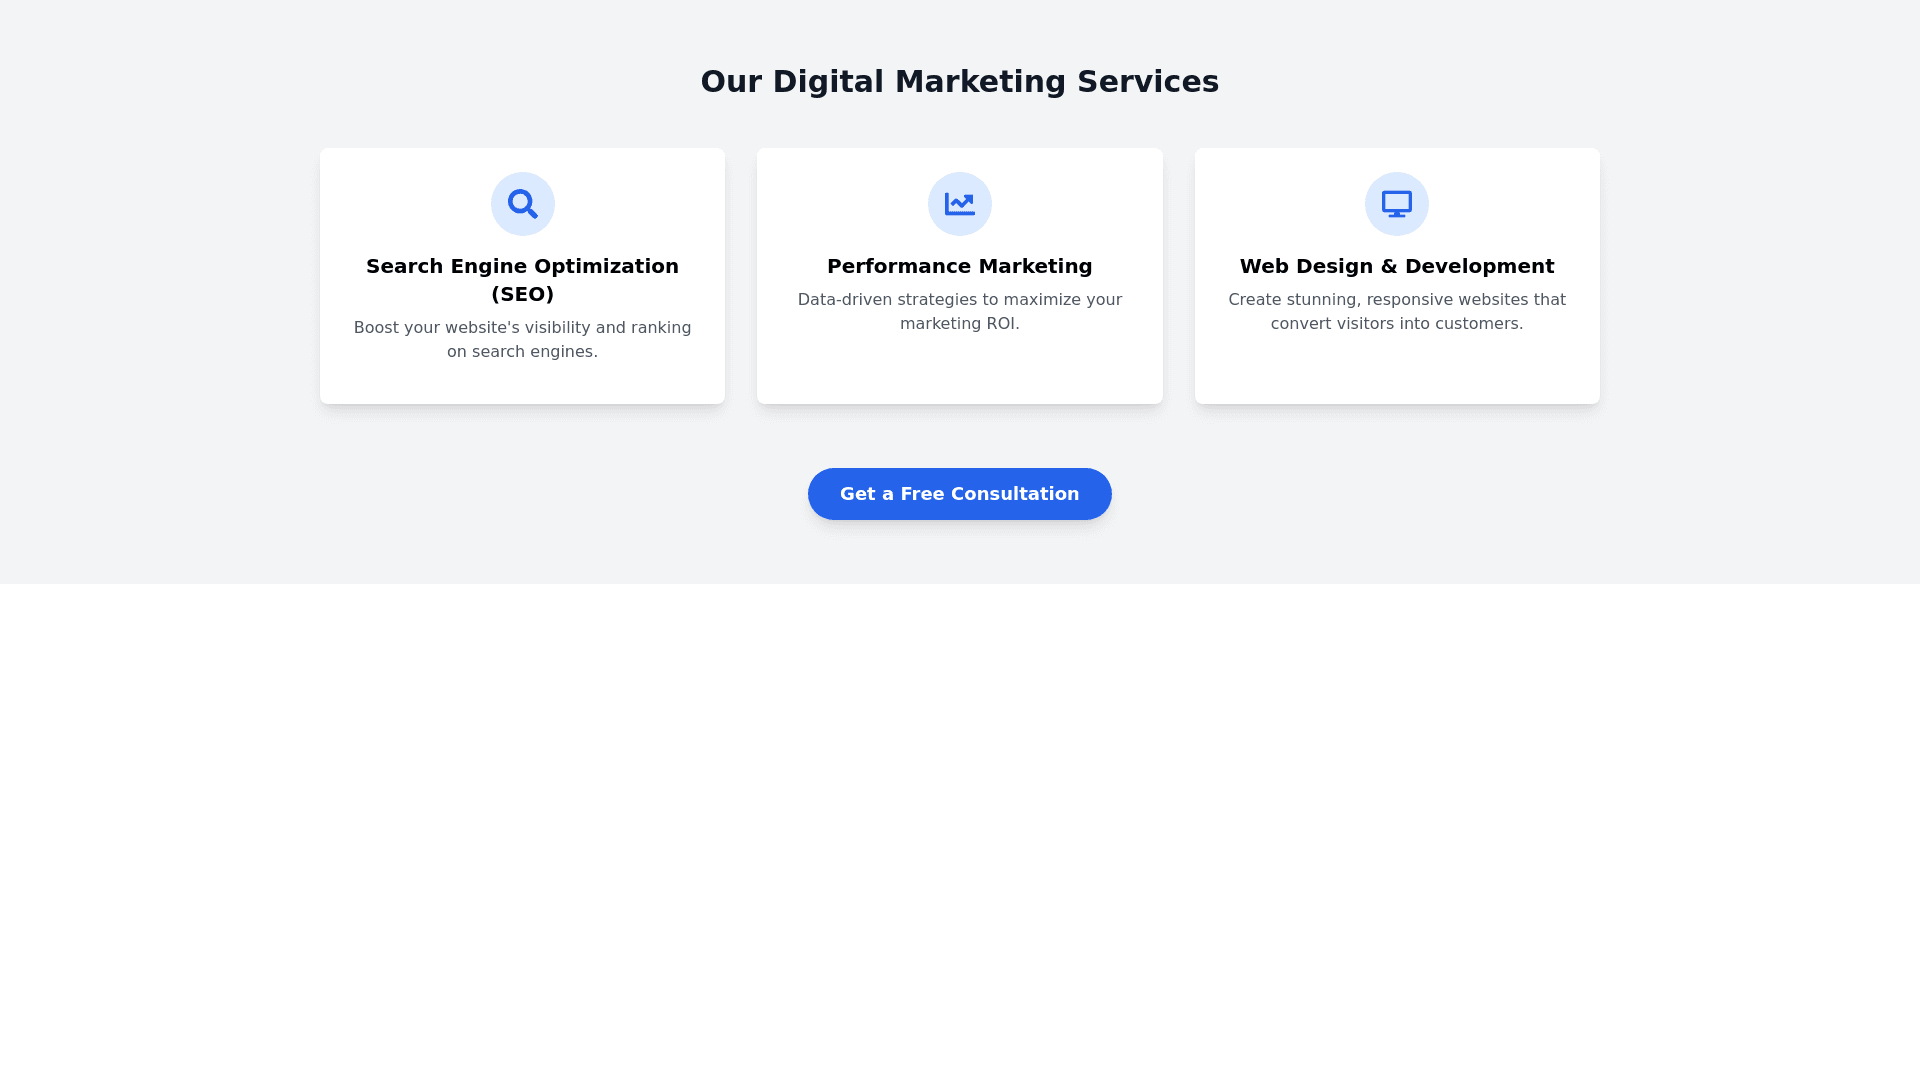Click Get a Free Consultation button
Image resolution: width=1920 pixels, height=1080 pixels.
(x=960, y=494)
